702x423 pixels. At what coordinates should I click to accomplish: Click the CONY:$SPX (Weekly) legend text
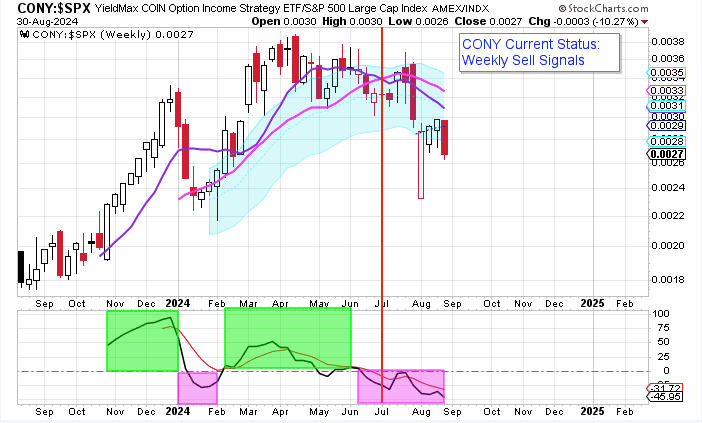pos(82,35)
